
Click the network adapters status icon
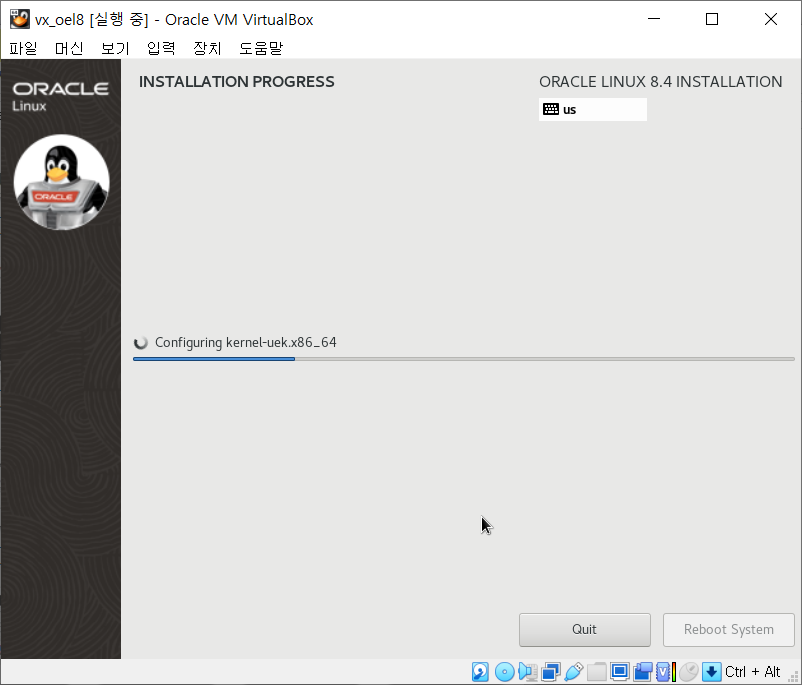click(551, 672)
